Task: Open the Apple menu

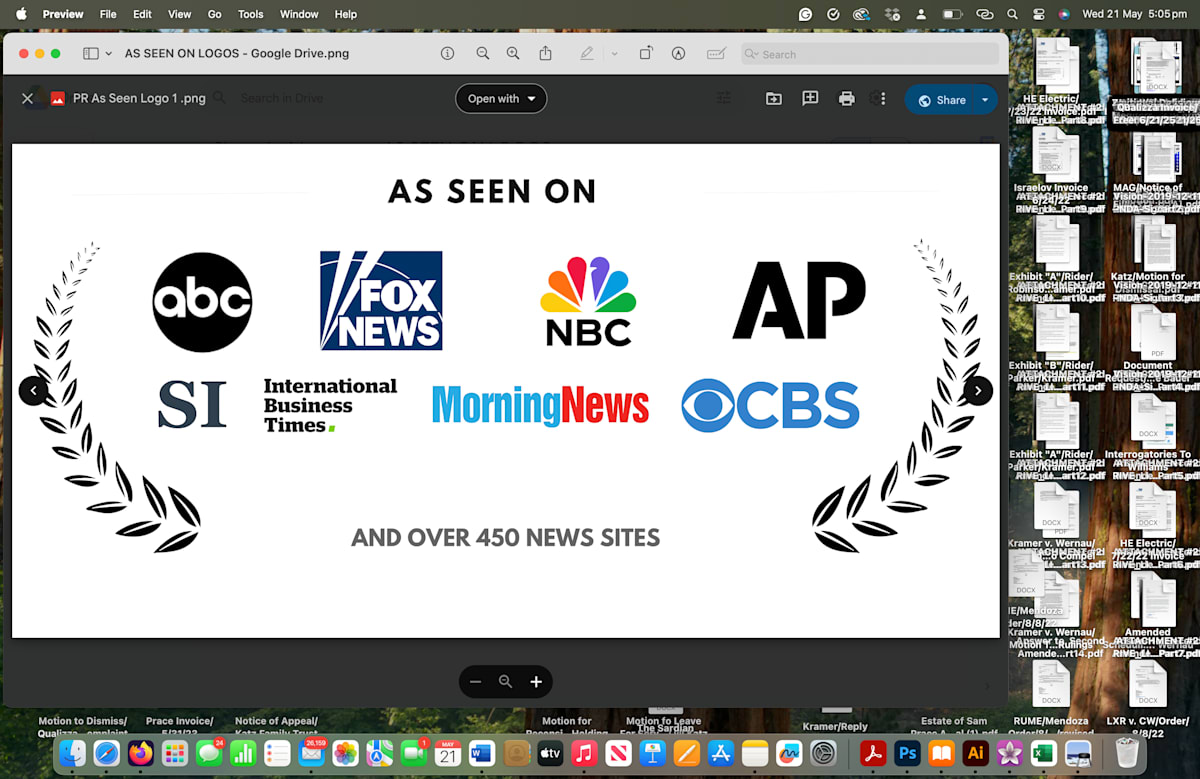Action: coord(21,14)
